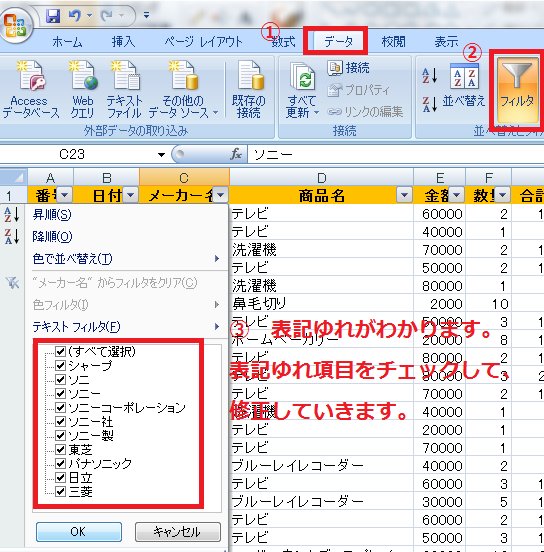Switch to the 挿入 tab
544x552 pixels.
tap(123, 42)
